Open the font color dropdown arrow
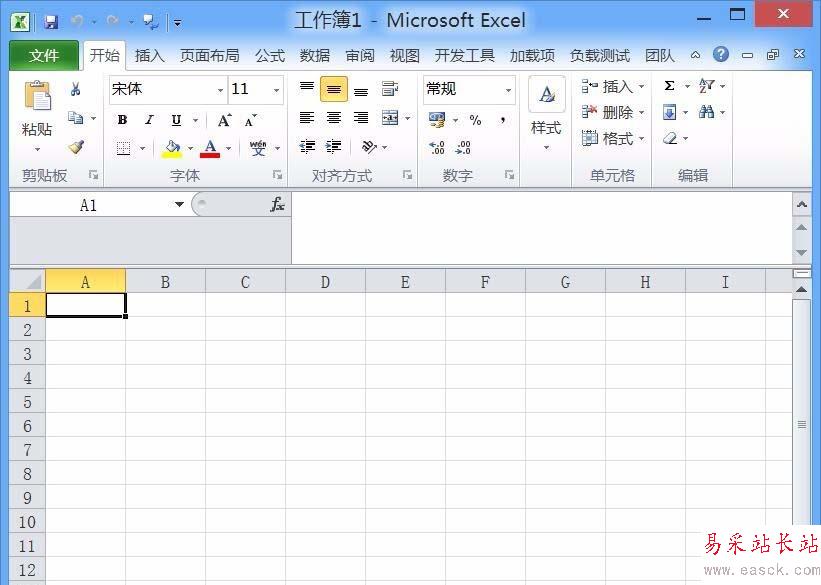The height and width of the screenshot is (585, 821). click(x=228, y=148)
